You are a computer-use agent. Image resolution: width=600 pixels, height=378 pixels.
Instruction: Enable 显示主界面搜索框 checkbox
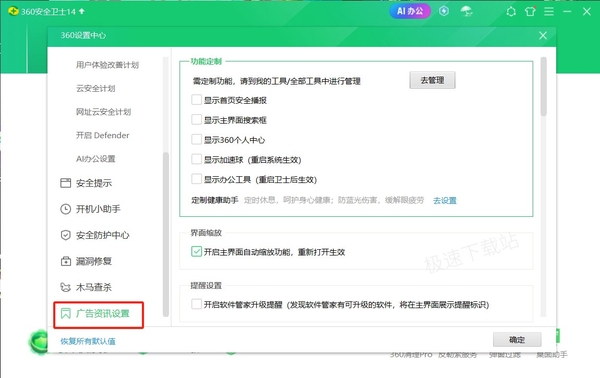click(x=196, y=120)
